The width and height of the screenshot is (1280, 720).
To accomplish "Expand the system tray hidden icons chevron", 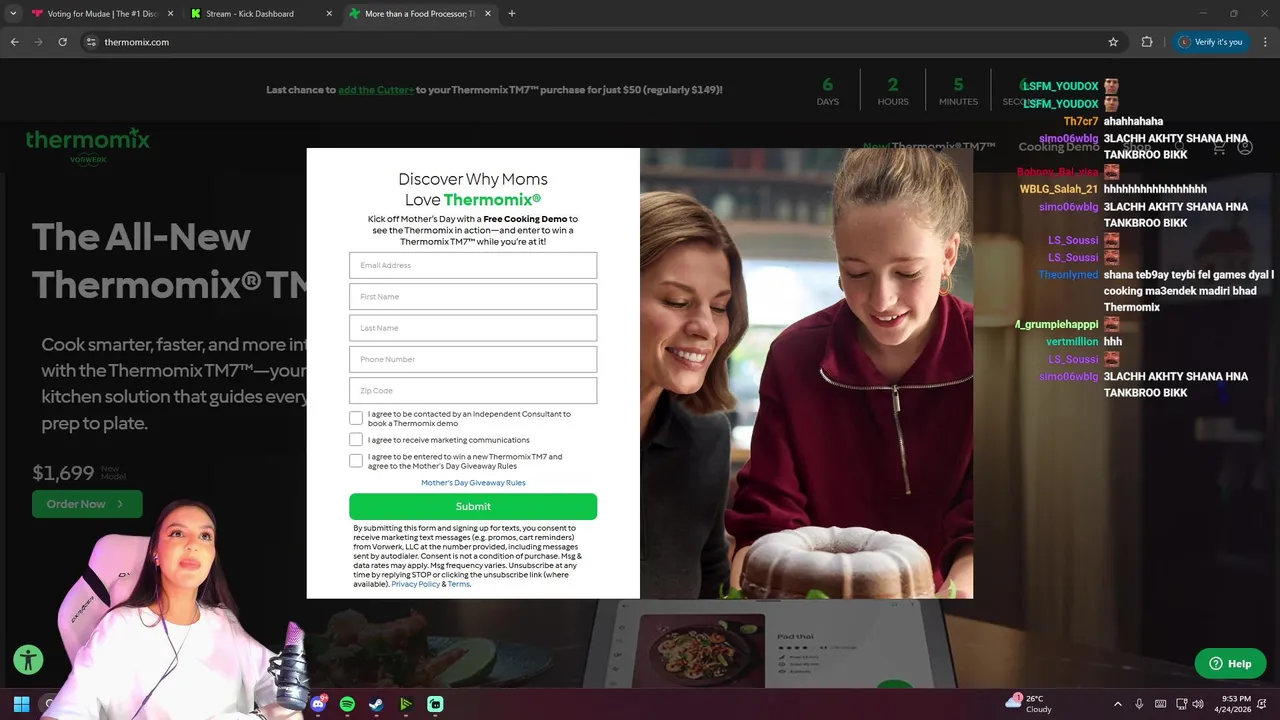I will (1118, 704).
